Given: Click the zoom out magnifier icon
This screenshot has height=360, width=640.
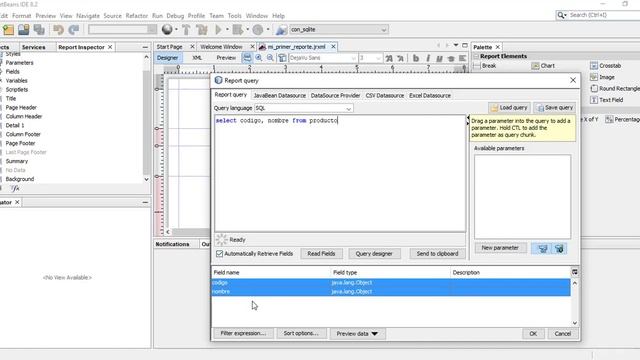Looking at the screenshot, I should 270,58.
